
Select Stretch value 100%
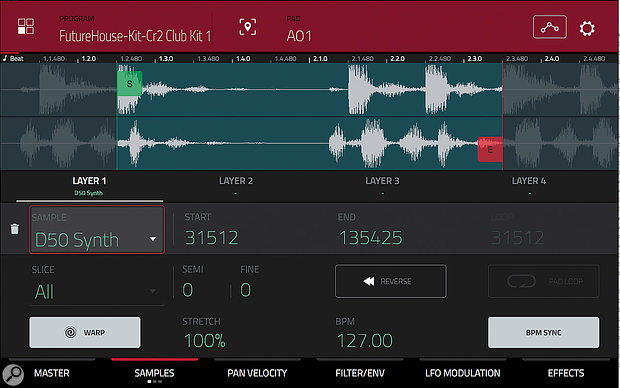[204, 341]
